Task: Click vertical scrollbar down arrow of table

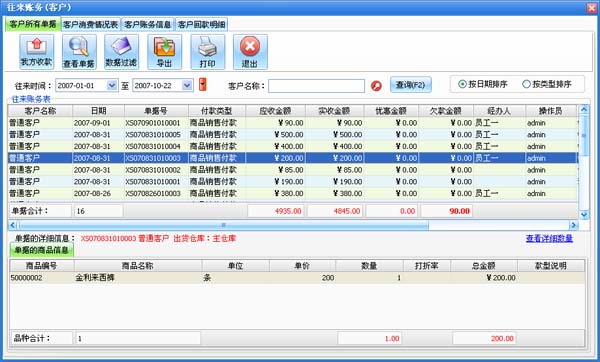Action: pyautogui.click(x=584, y=215)
